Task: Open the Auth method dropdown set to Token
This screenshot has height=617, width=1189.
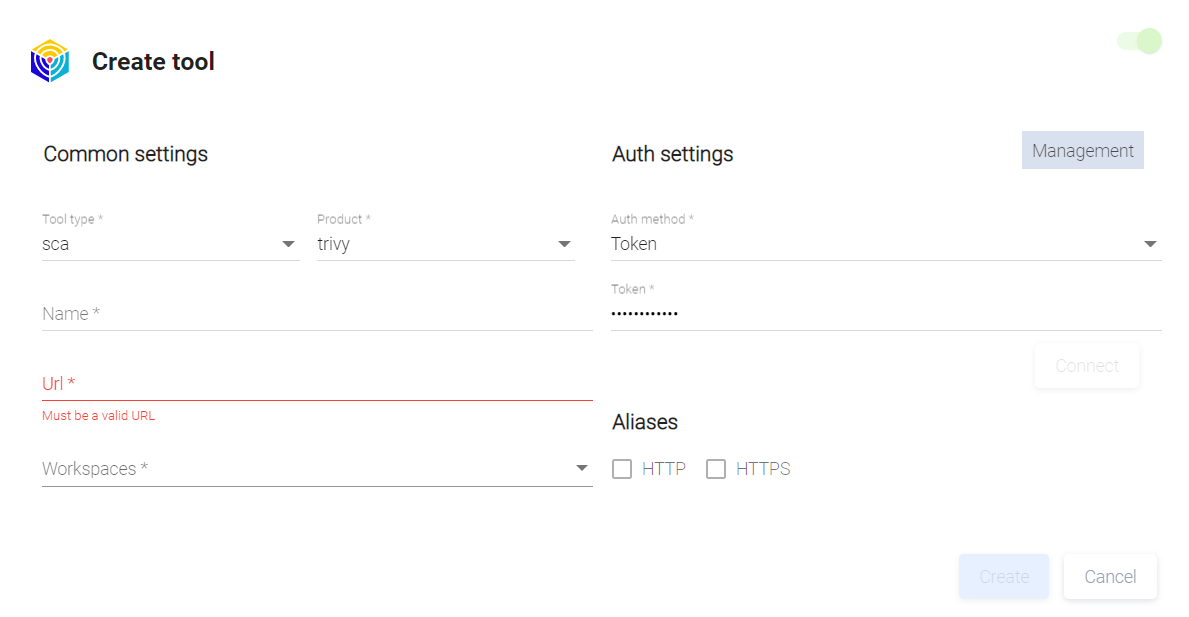Action: pos(885,244)
